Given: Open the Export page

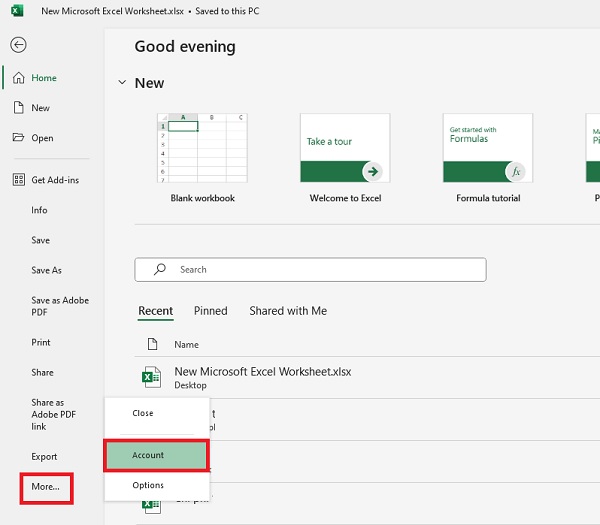Looking at the screenshot, I should 44,457.
